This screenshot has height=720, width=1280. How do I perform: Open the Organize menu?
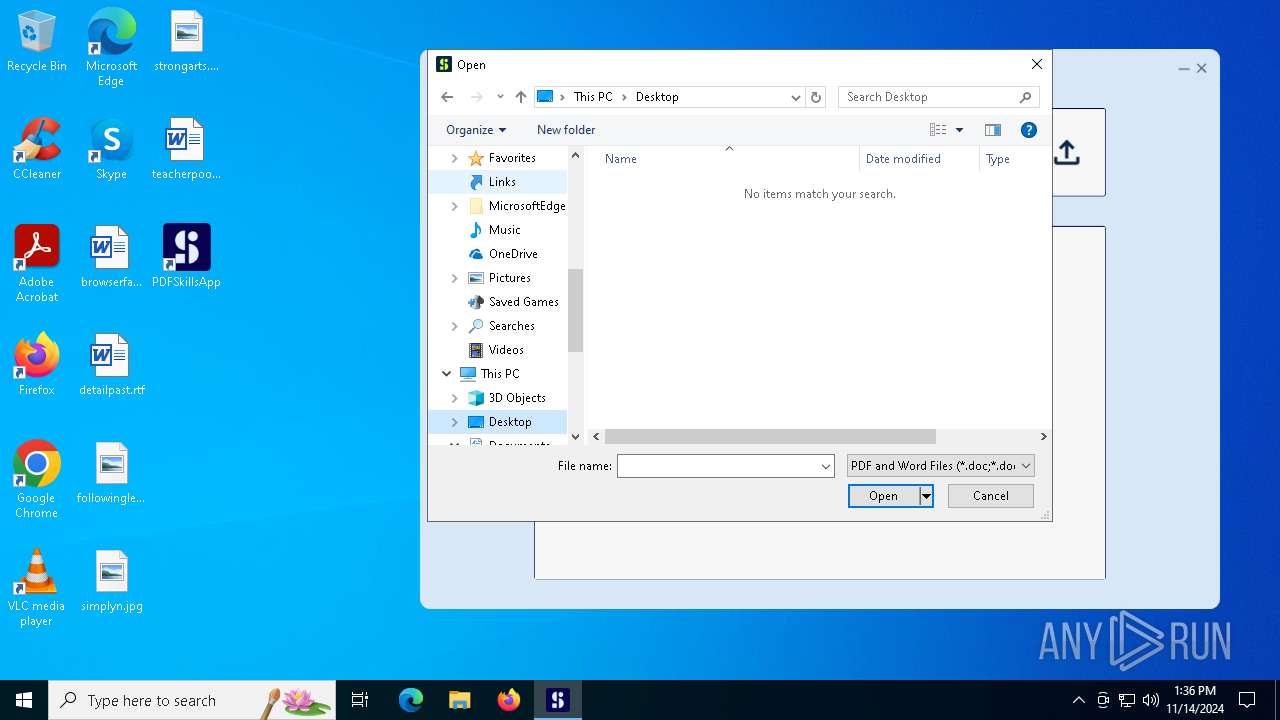coord(475,130)
